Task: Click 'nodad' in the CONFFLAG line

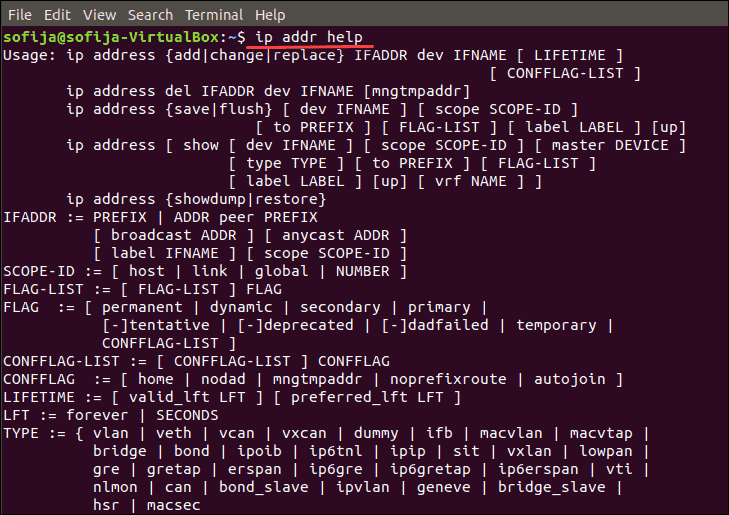Action: pyautogui.click(x=223, y=379)
